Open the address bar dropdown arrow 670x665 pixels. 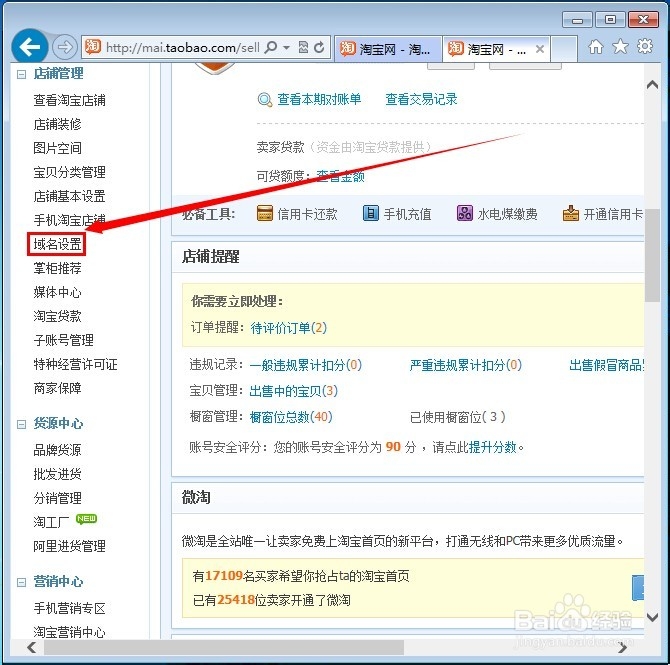coord(287,47)
